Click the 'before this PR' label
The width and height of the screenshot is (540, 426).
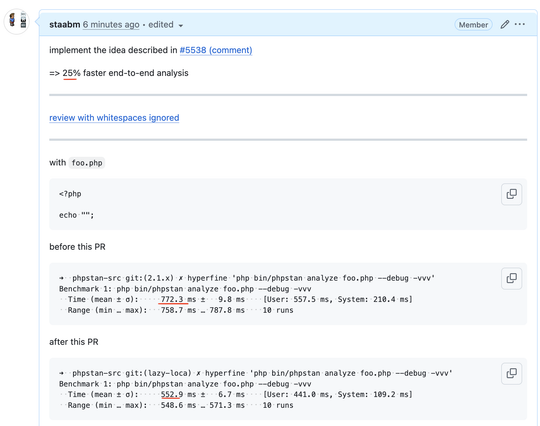[77, 247]
